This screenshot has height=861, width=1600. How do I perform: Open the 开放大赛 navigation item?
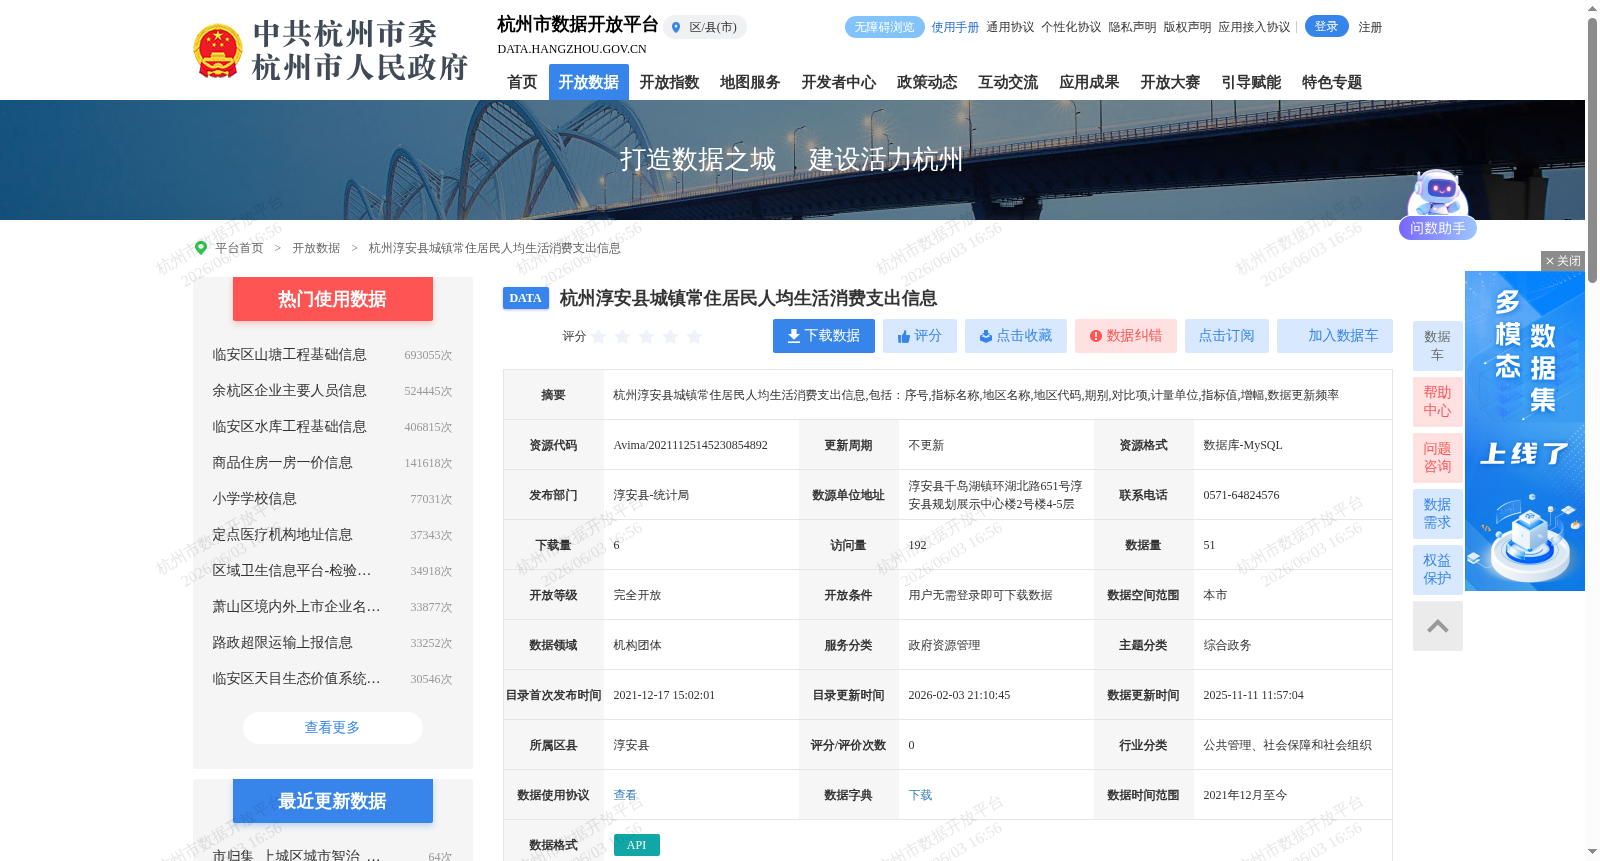click(1170, 82)
